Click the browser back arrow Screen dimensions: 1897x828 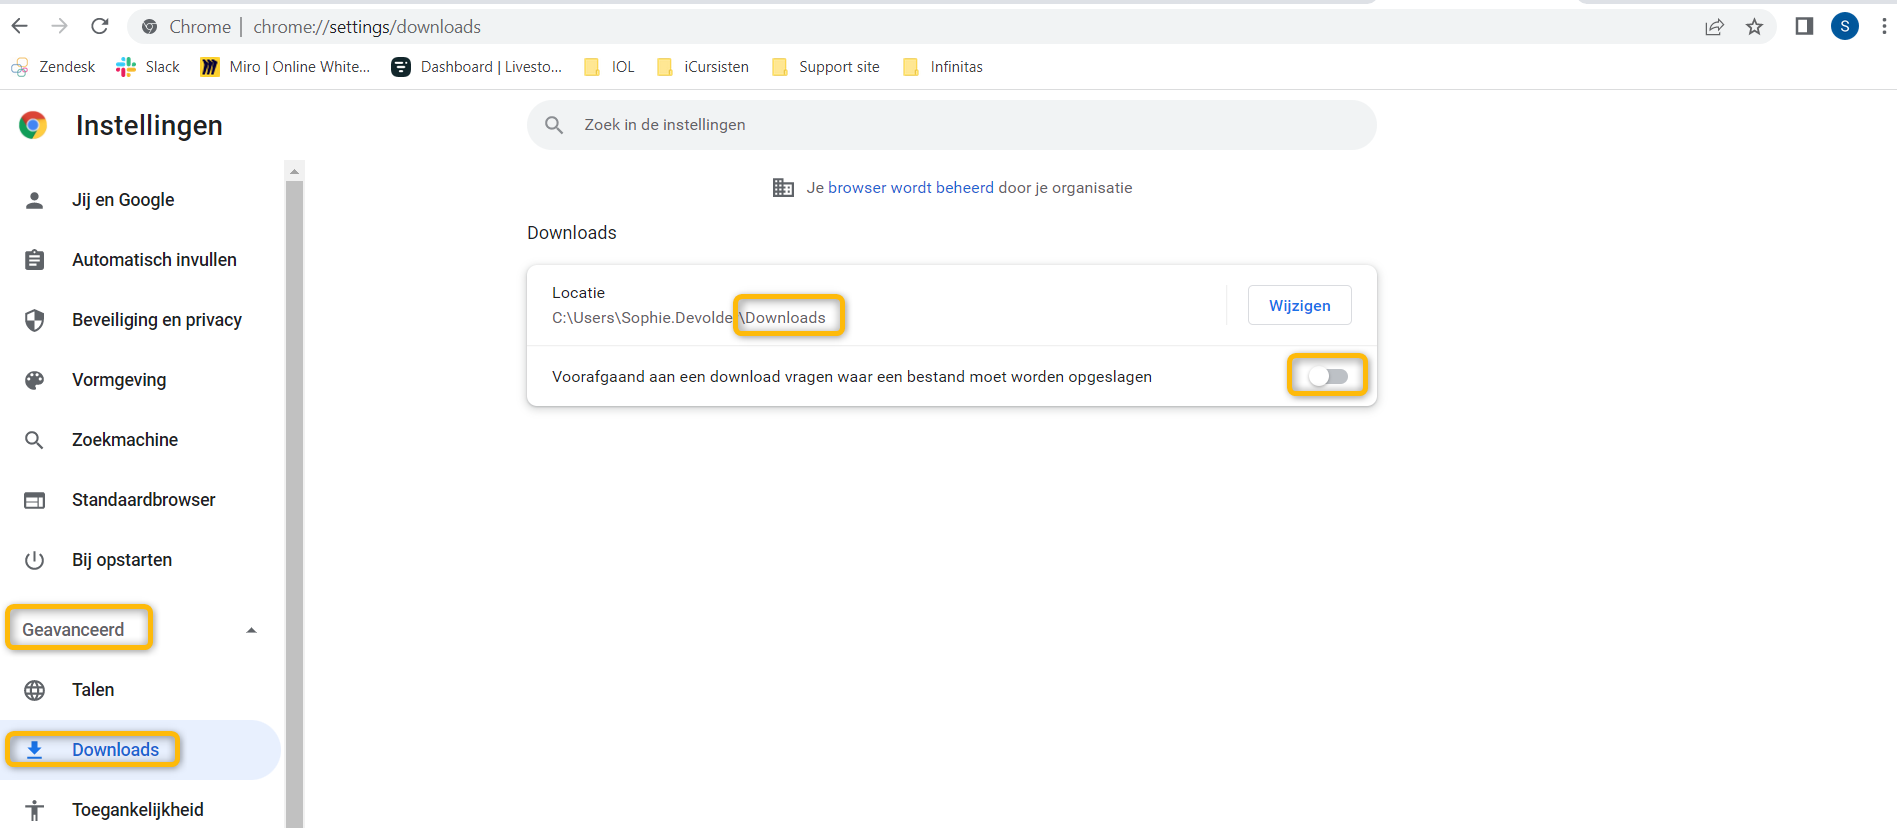20,26
